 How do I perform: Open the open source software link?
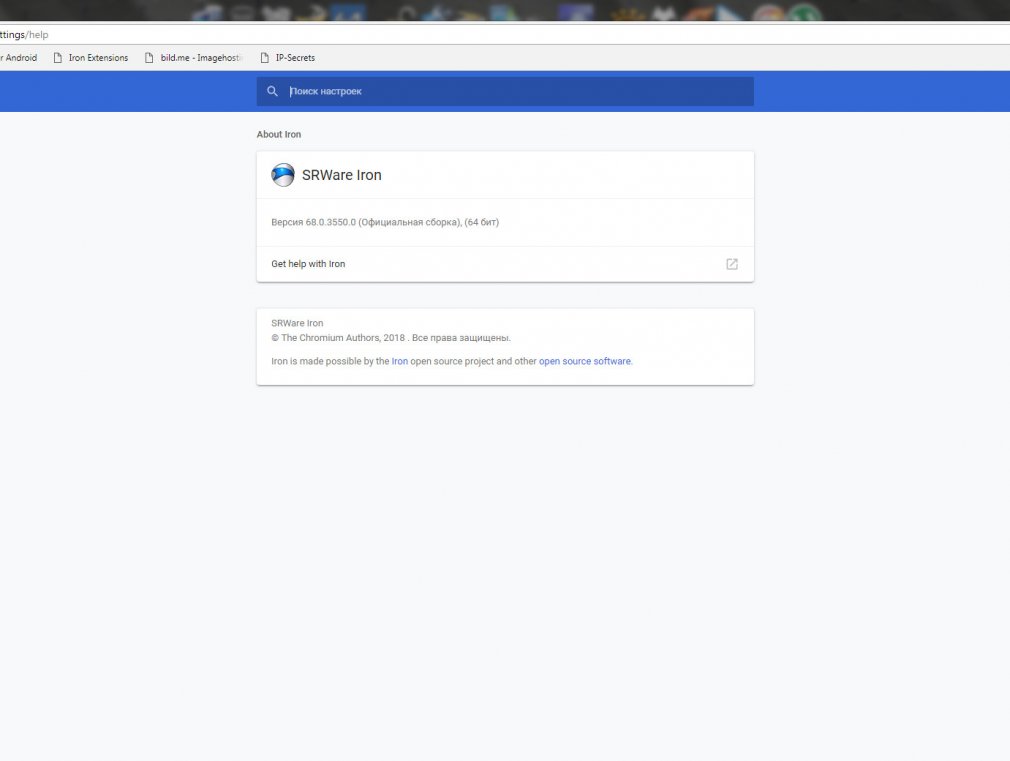coord(585,361)
